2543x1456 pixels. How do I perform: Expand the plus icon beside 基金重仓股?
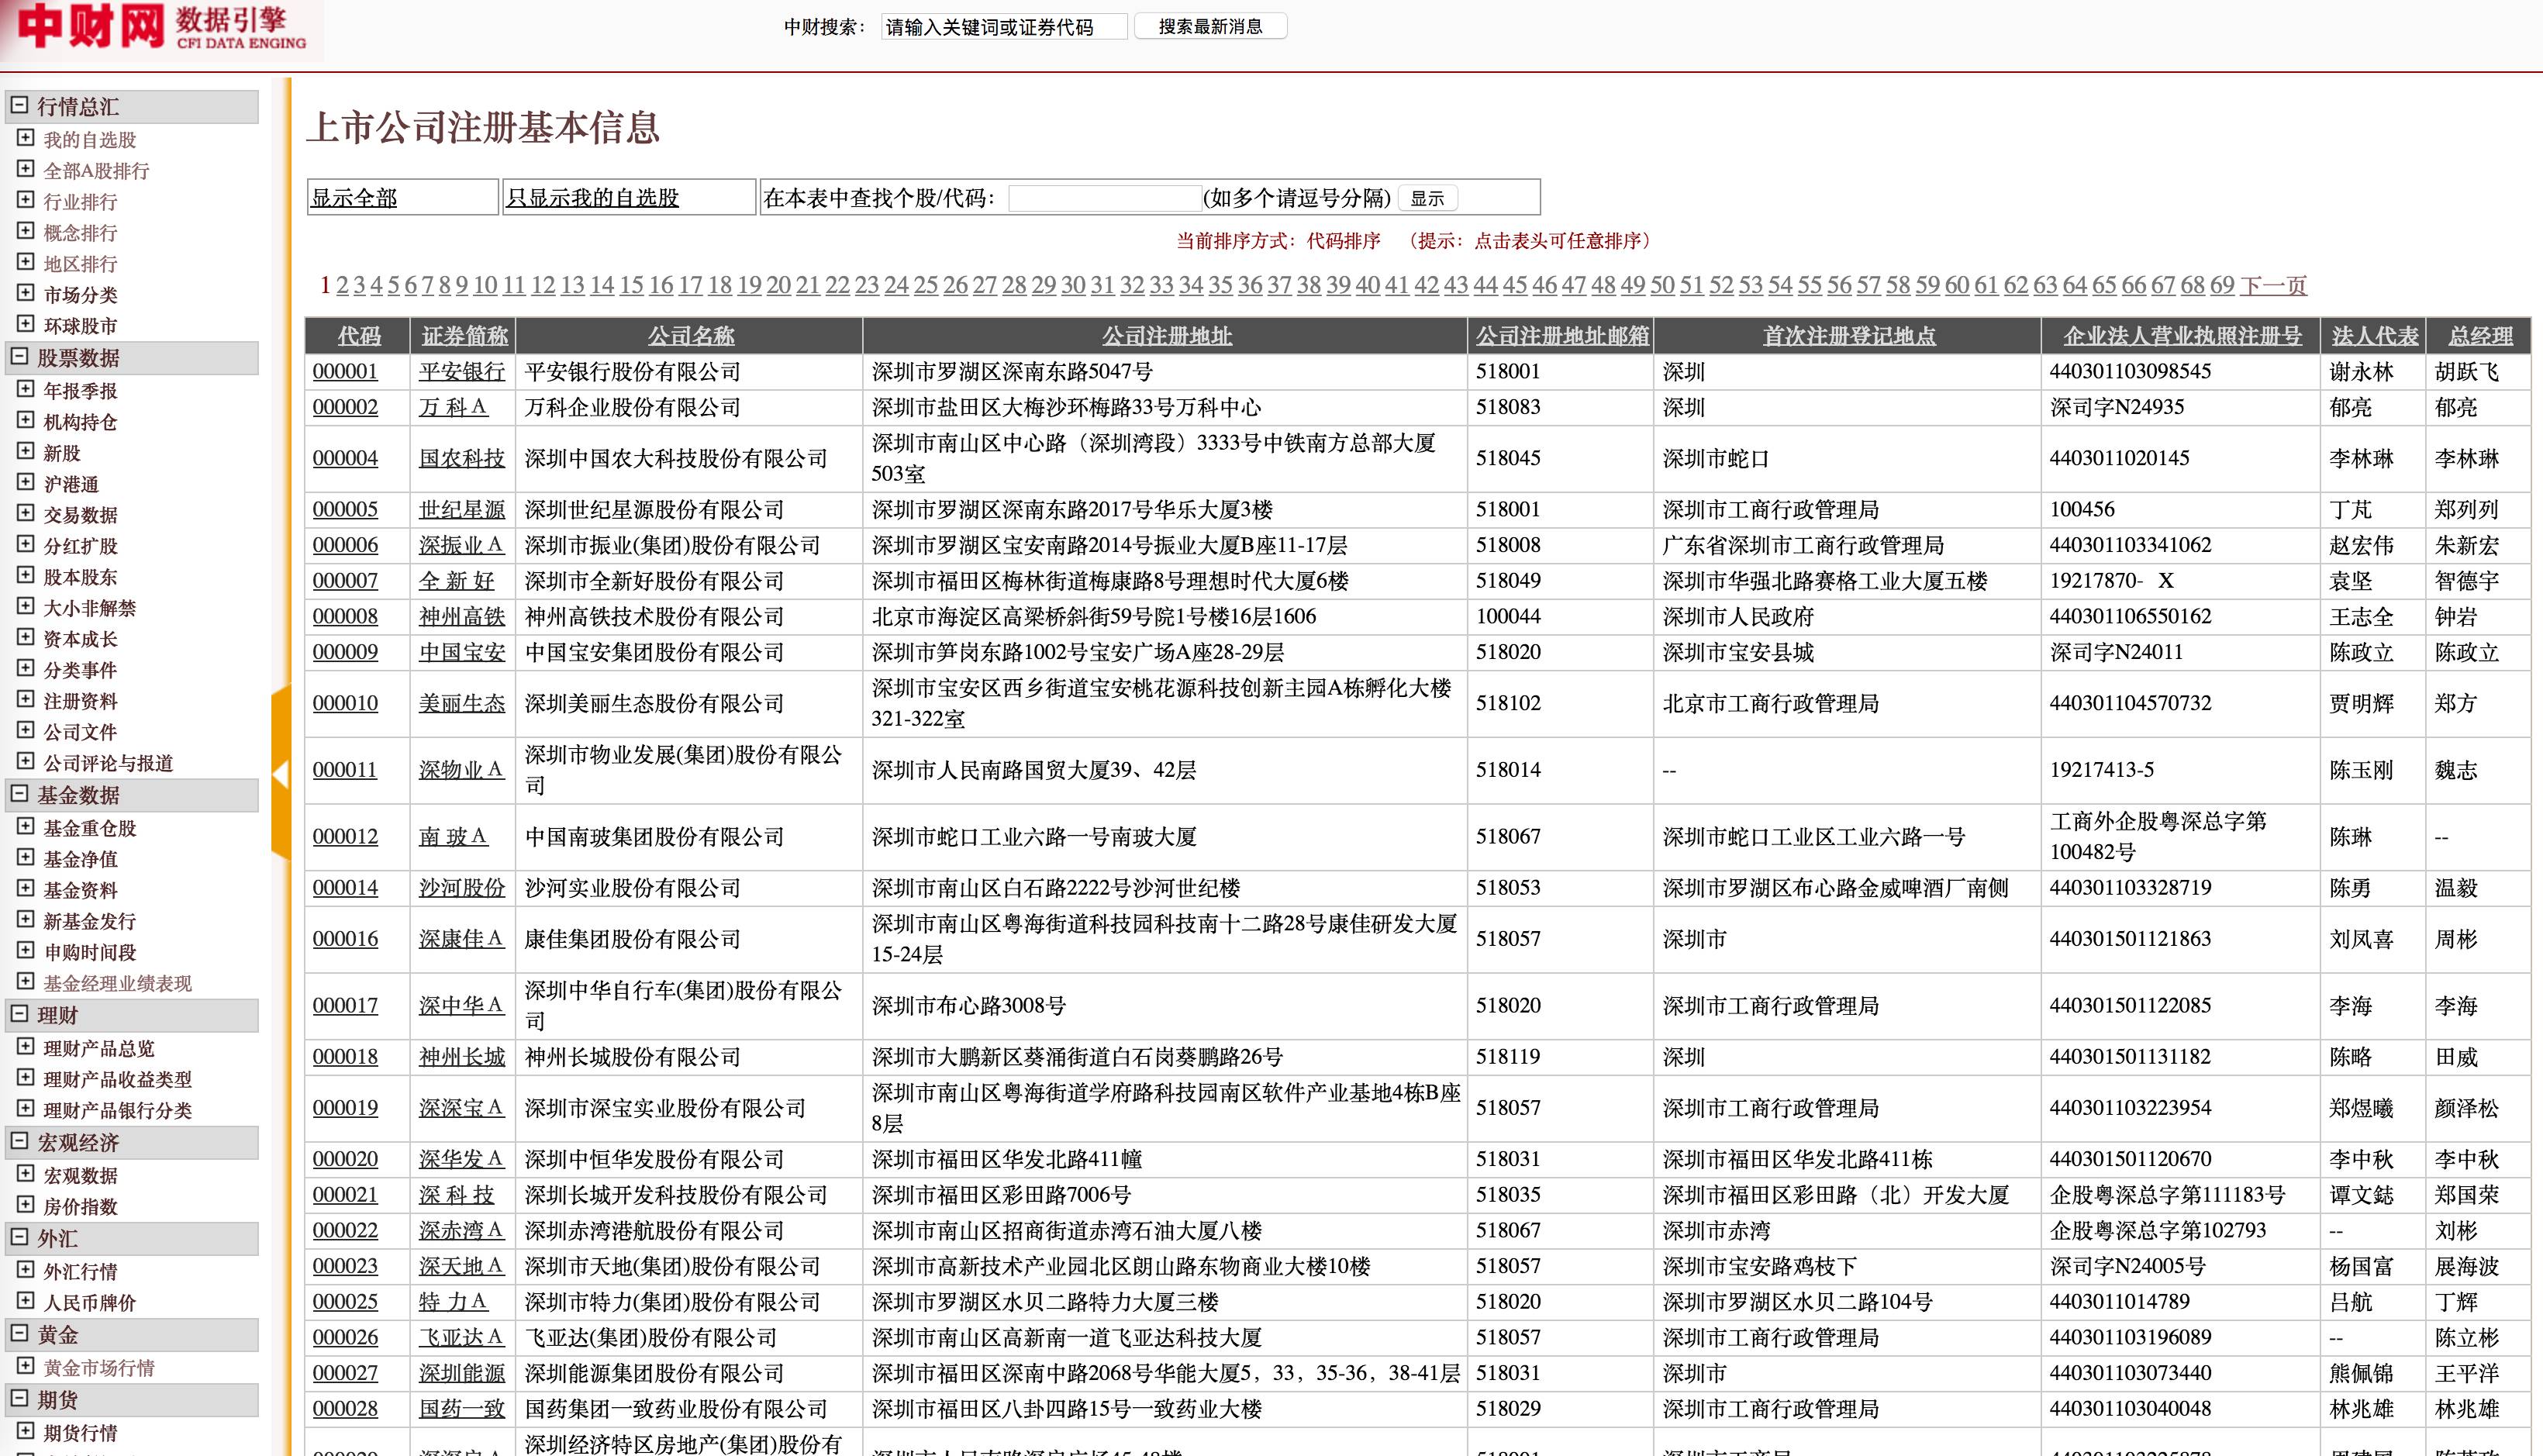[x=26, y=826]
